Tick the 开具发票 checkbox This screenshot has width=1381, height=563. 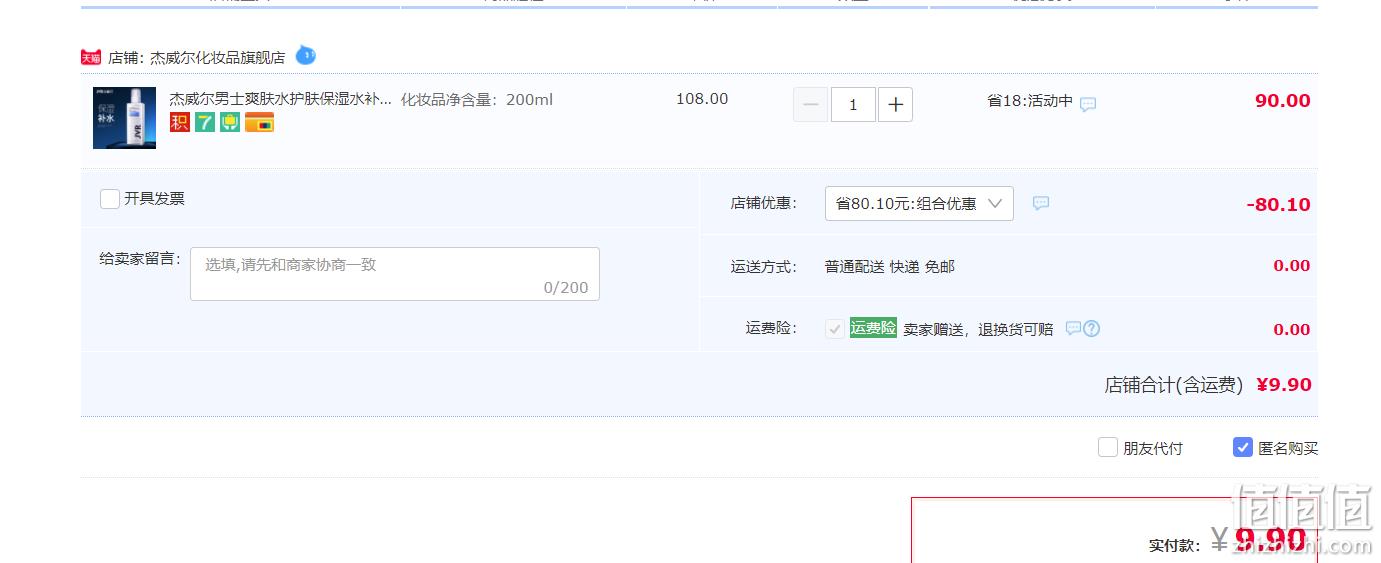pos(110,199)
